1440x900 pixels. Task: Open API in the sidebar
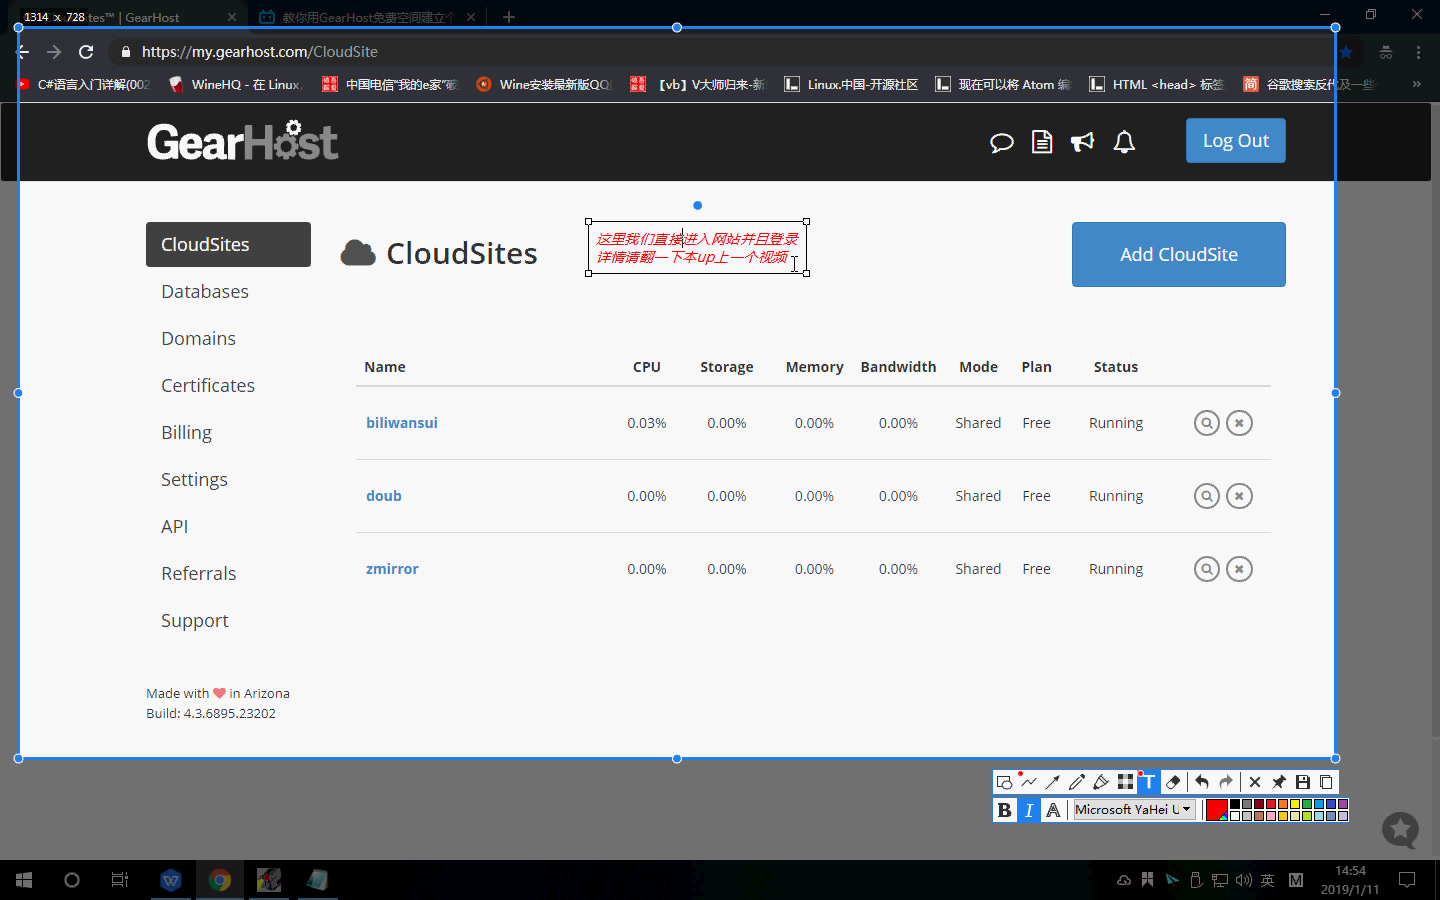point(174,526)
